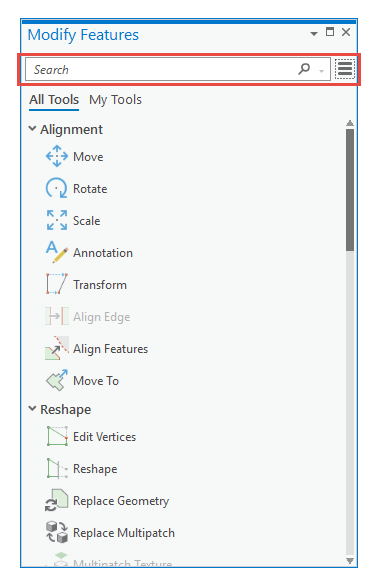The width and height of the screenshot is (375, 587).
Task: Choose the Rotate tool icon
Action: [57, 188]
